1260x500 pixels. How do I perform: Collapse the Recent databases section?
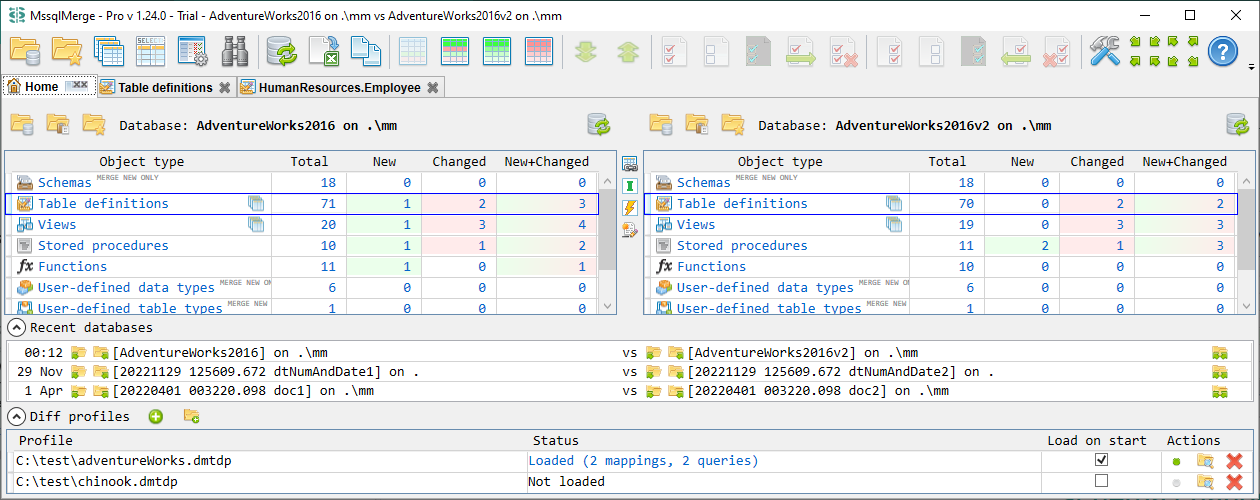pos(16,327)
